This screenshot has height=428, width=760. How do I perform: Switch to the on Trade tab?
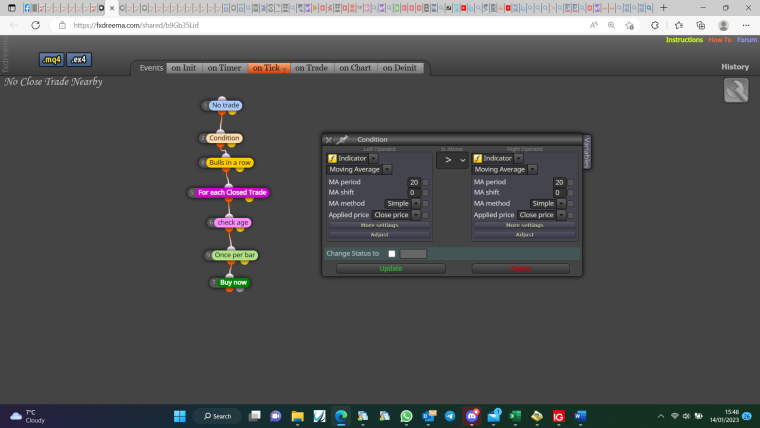(312, 68)
